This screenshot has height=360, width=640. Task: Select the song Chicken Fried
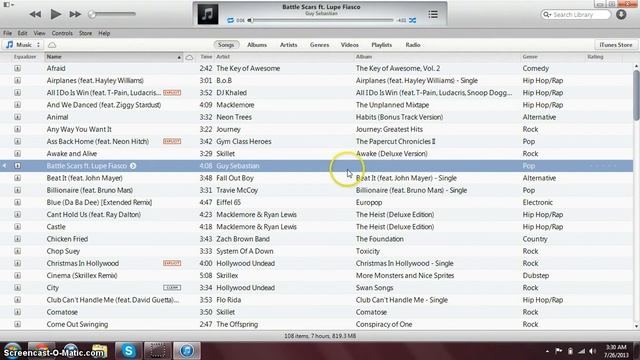[x=67, y=239]
